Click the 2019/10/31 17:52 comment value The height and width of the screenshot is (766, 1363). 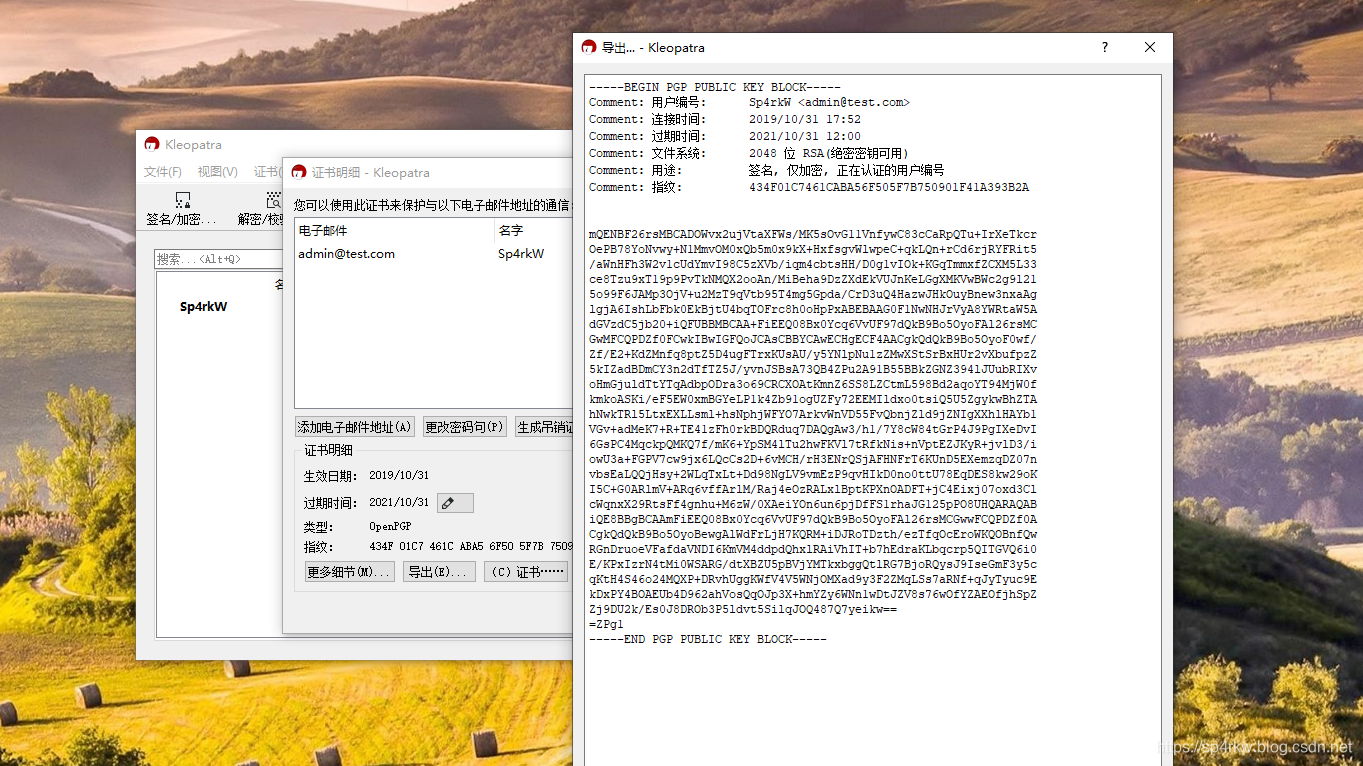[805, 120]
